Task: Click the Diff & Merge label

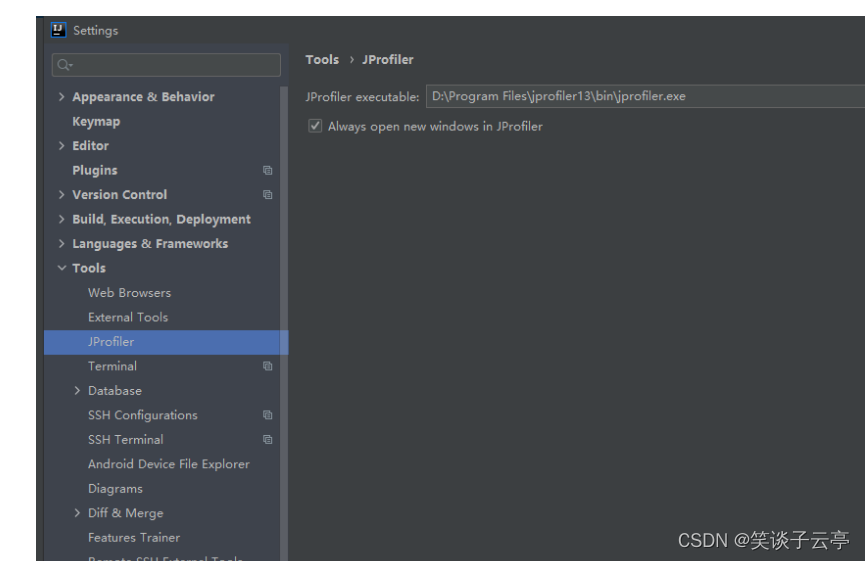Action: click(126, 513)
